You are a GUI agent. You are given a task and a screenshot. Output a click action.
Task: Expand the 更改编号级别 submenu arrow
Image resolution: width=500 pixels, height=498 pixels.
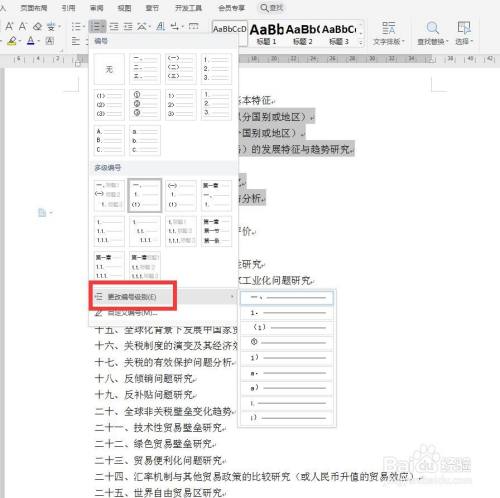(x=232, y=296)
